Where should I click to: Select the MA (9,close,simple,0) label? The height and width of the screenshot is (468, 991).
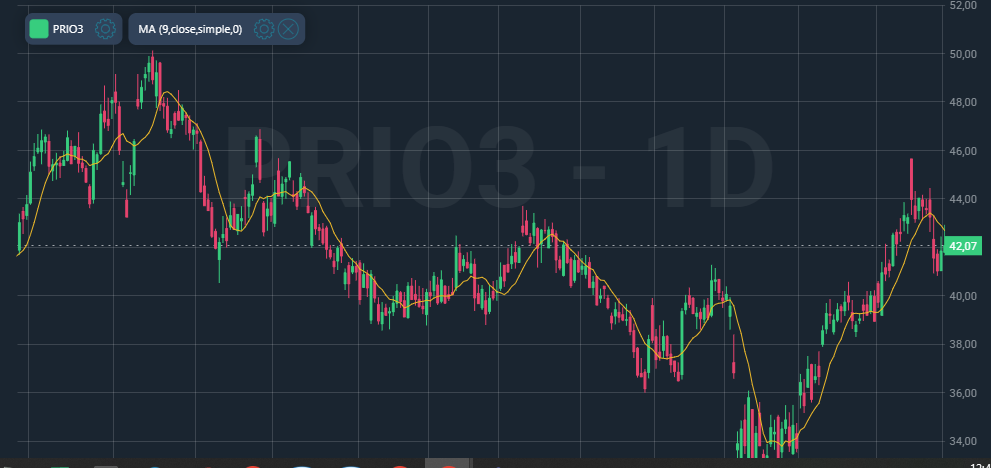coord(190,29)
